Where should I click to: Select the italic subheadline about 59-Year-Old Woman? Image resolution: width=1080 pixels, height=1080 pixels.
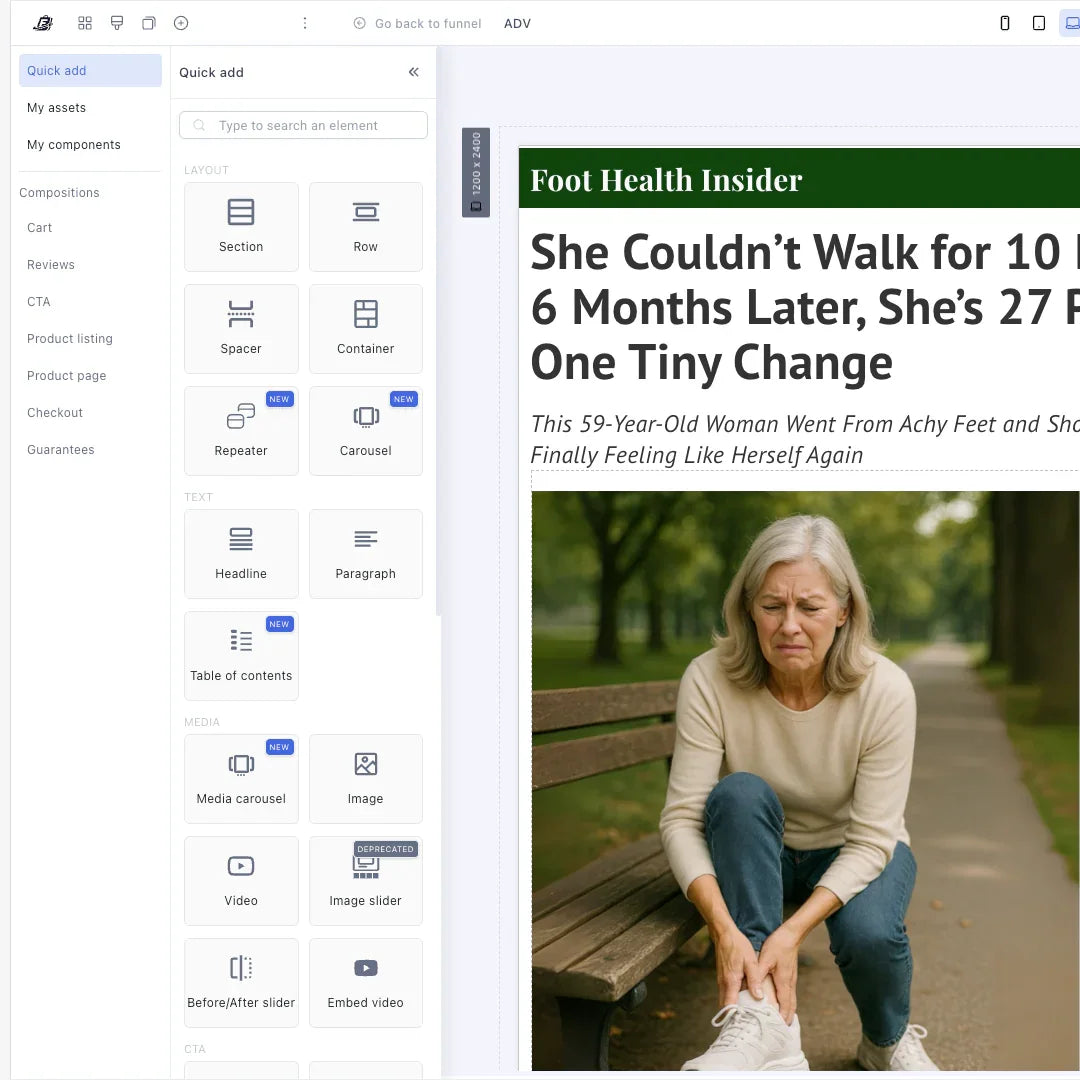click(x=804, y=439)
